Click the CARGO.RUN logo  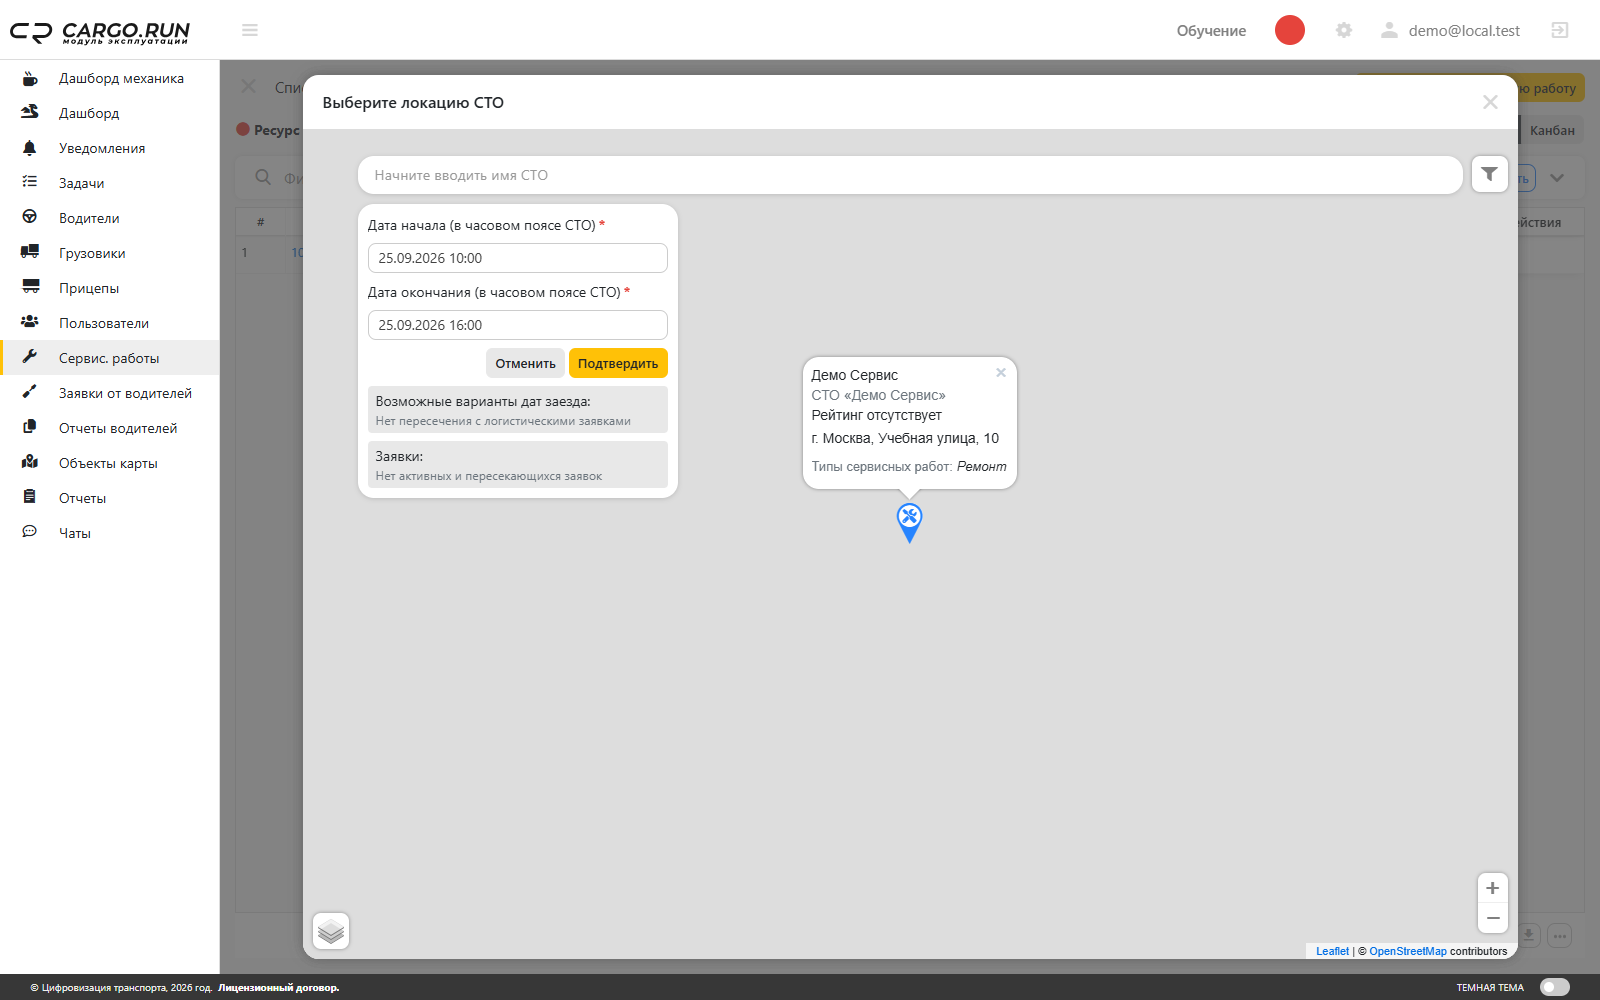tap(100, 32)
